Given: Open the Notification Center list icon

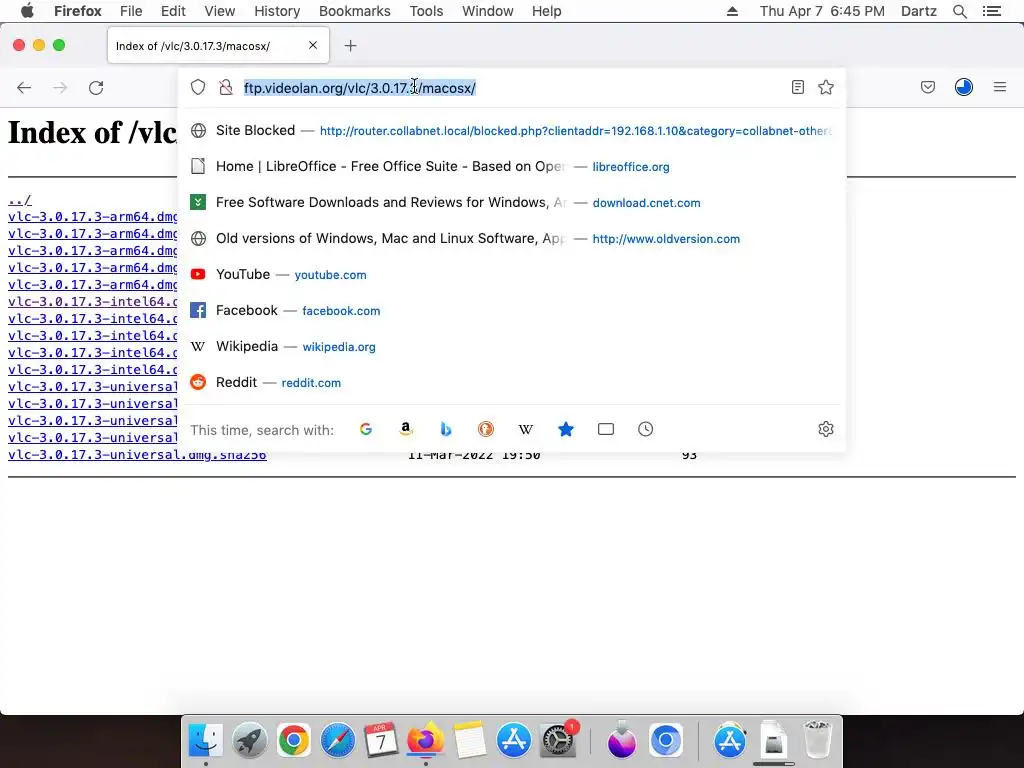Looking at the screenshot, I should pos(992,11).
